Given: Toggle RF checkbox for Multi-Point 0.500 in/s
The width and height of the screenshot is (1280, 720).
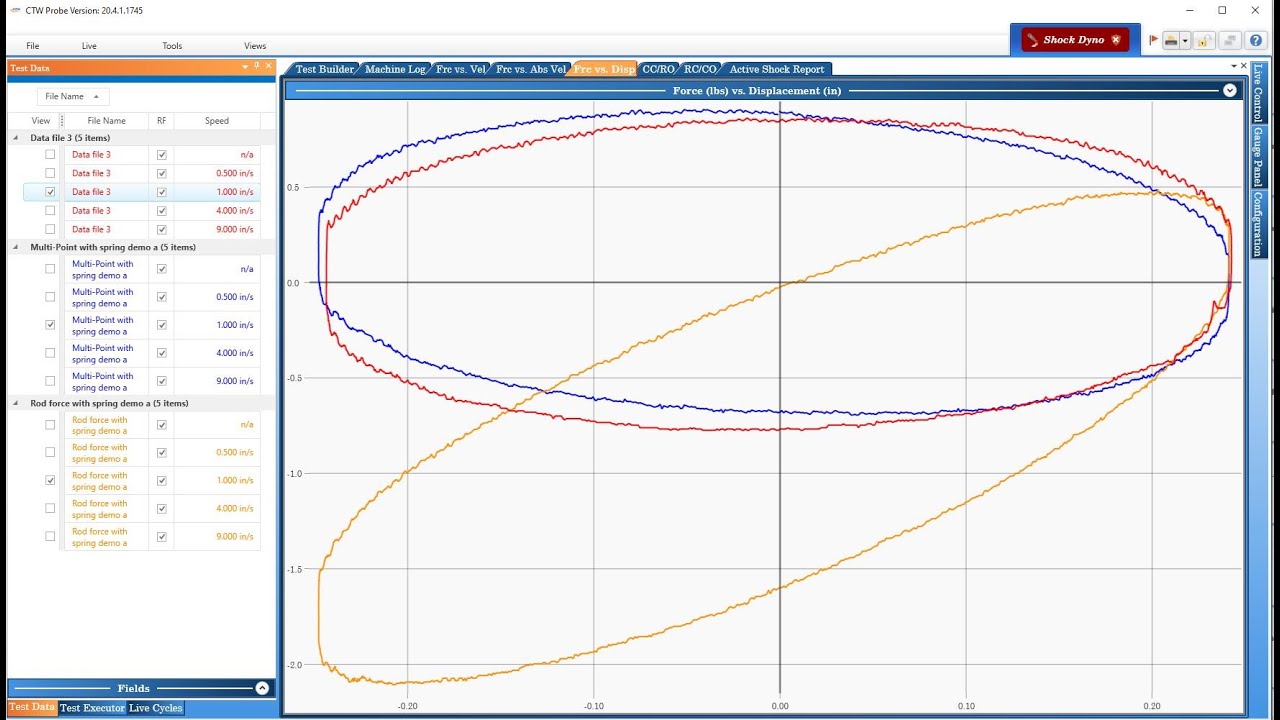Looking at the screenshot, I should click(x=161, y=297).
